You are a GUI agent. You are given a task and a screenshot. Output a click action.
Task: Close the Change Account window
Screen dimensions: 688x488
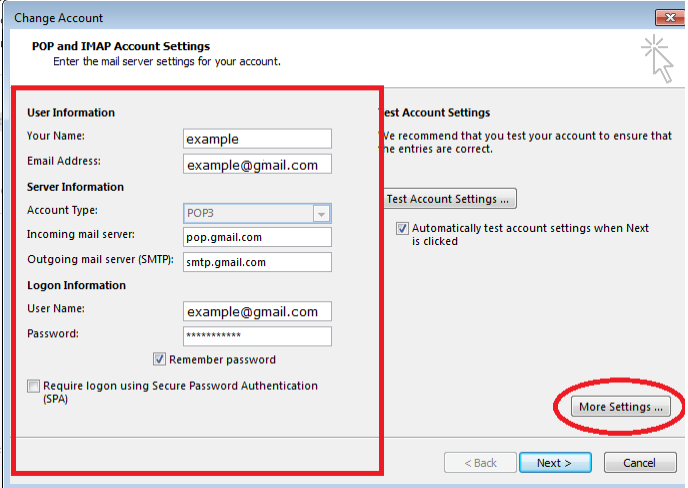(x=670, y=18)
